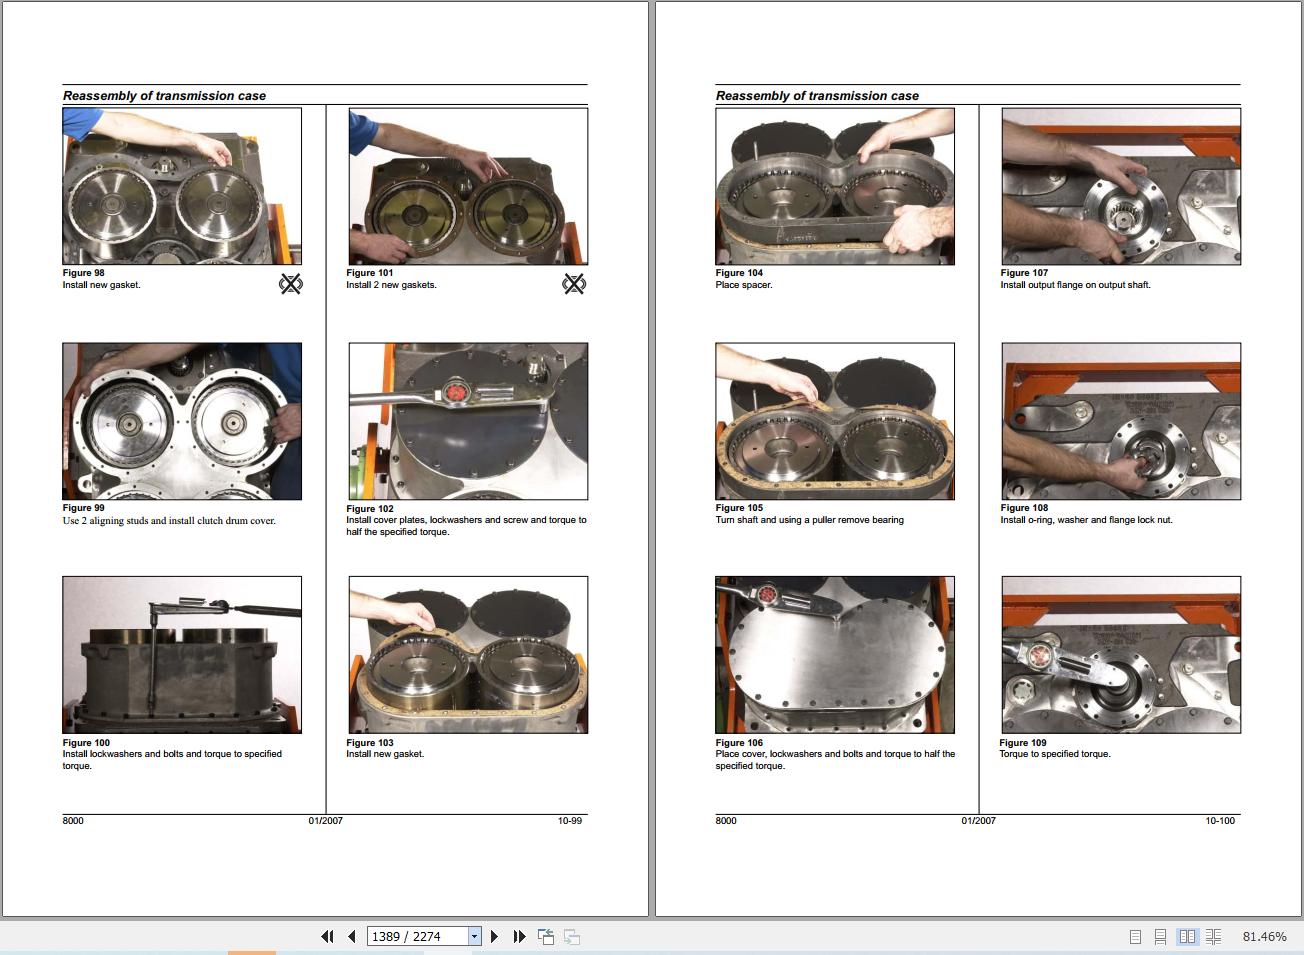The height and width of the screenshot is (955, 1304).
Task: Click the Figure 109 torque photo
Action: pyautogui.click(x=1121, y=655)
